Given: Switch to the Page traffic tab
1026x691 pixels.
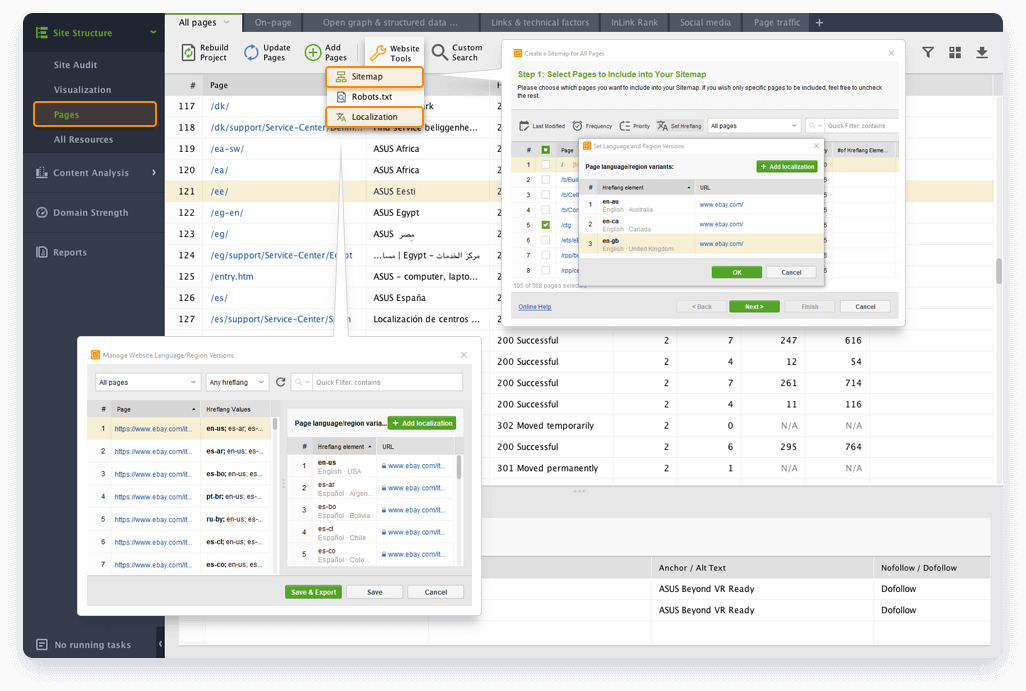Looking at the screenshot, I should tap(776, 22).
